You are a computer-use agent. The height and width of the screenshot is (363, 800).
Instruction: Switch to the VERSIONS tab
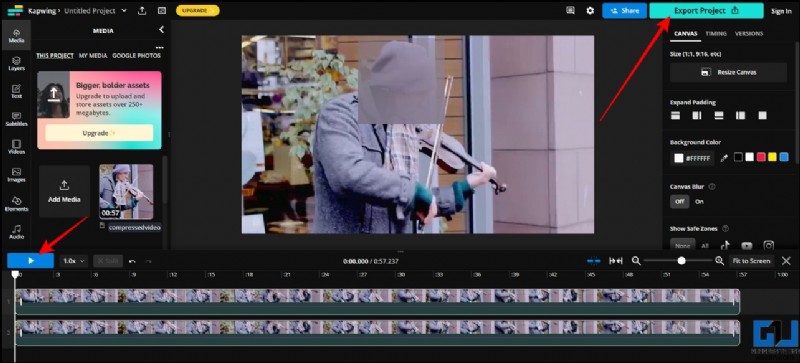(749, 33)
